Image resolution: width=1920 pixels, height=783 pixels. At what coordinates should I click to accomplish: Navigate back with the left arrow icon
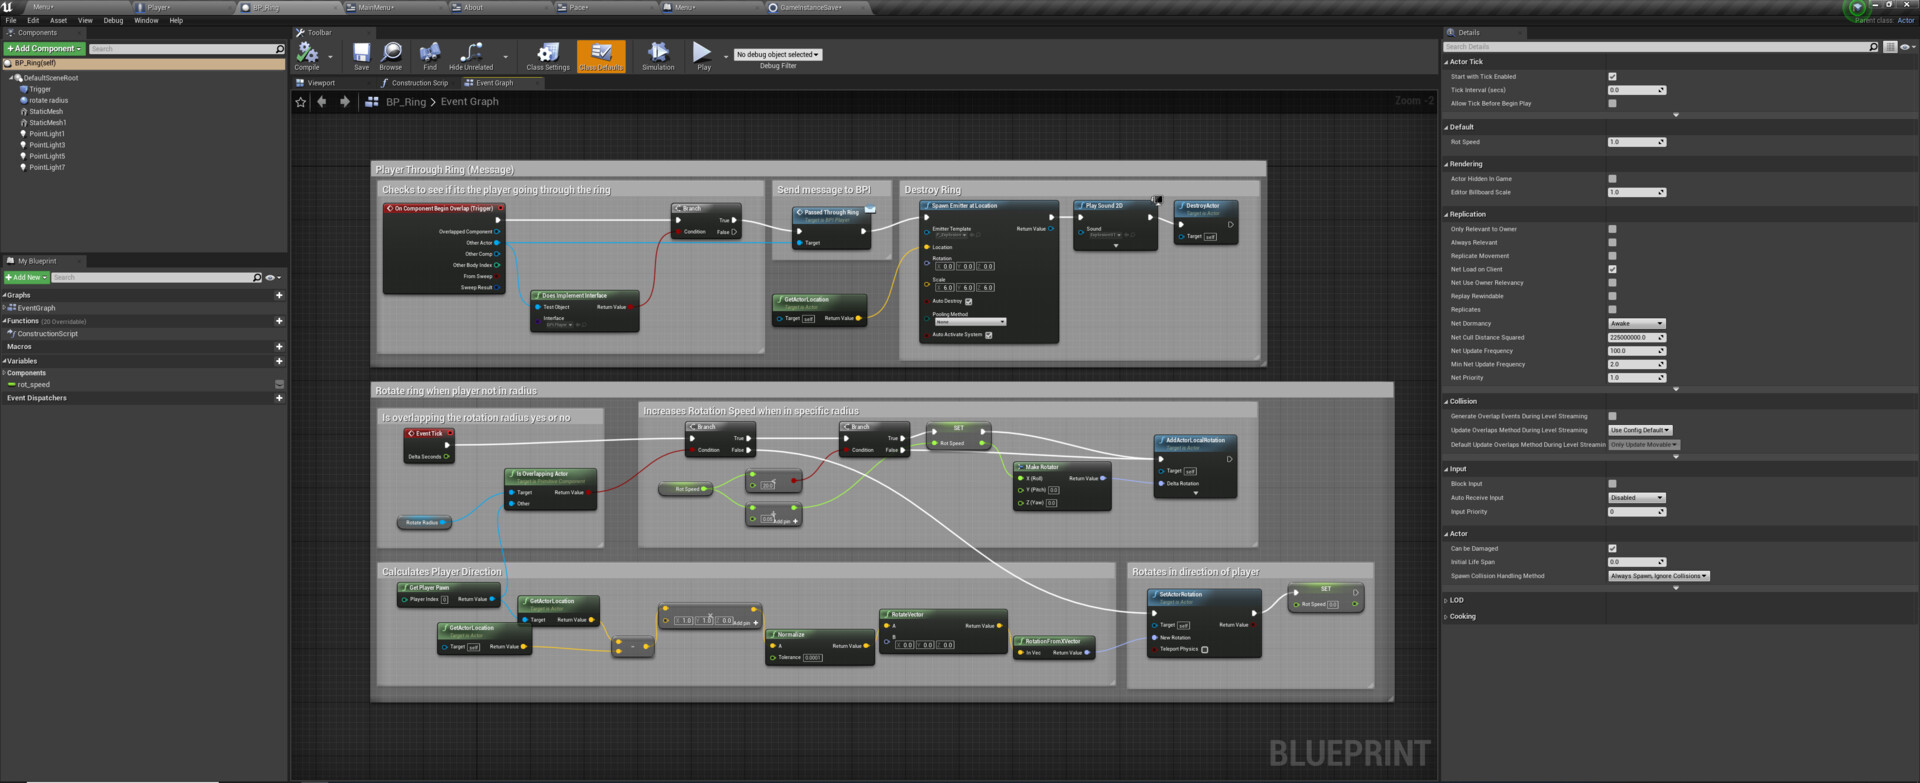[322, 102]
